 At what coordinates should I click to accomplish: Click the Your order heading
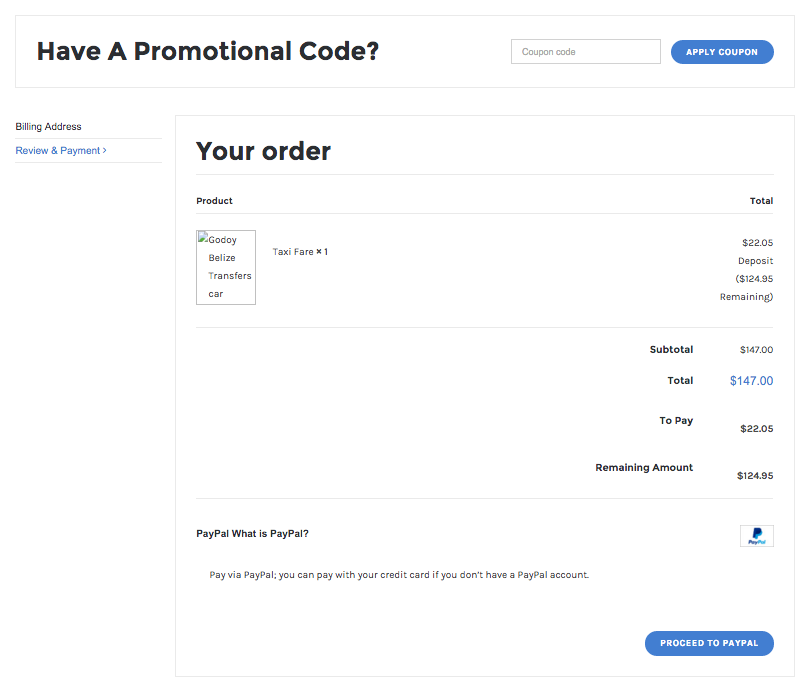click(x=263, y=151)
